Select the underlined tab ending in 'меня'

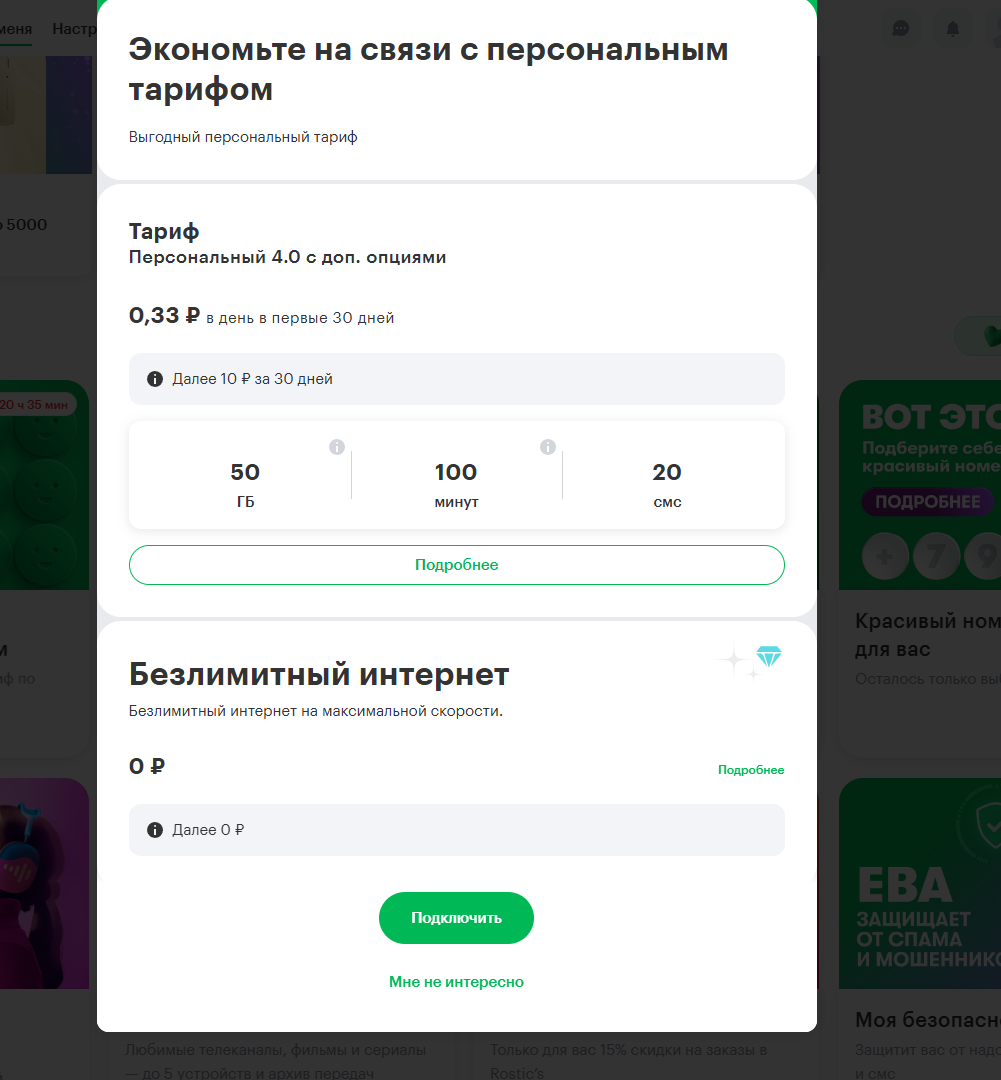[x=16, y=29]
